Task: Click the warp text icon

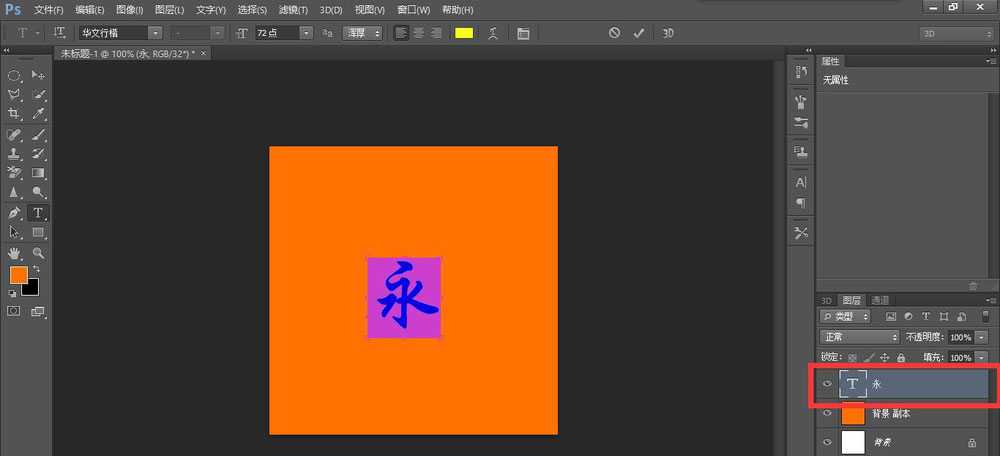Action: click(493, 33)
